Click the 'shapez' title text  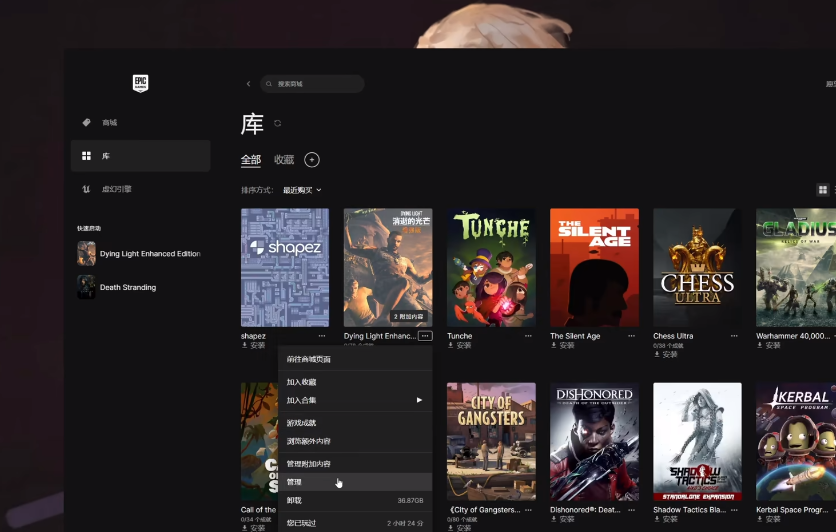pos(253,336)
